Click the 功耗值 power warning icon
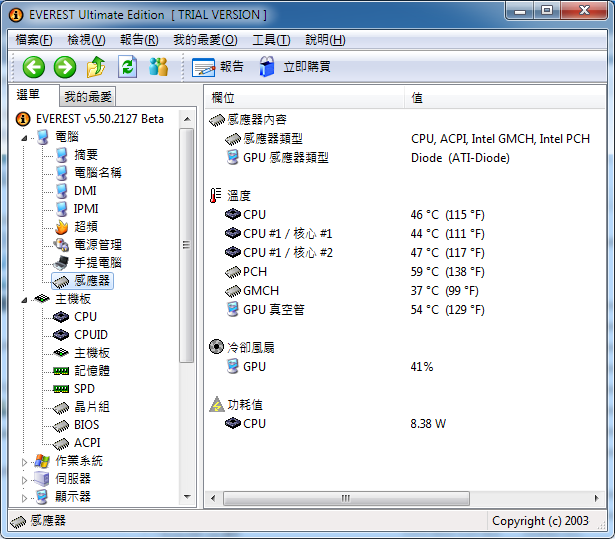This screenshot has width=615, height=539. point(217,404)
